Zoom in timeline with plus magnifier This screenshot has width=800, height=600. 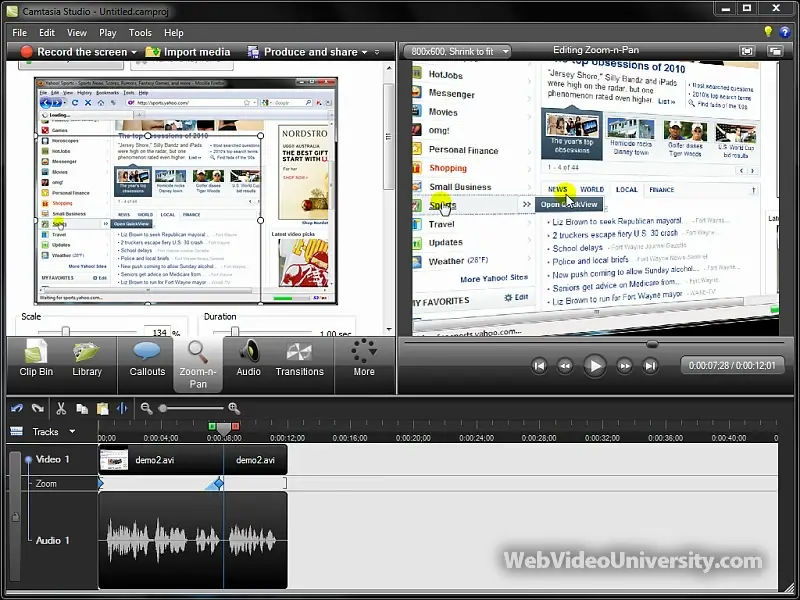click(234, 408)
